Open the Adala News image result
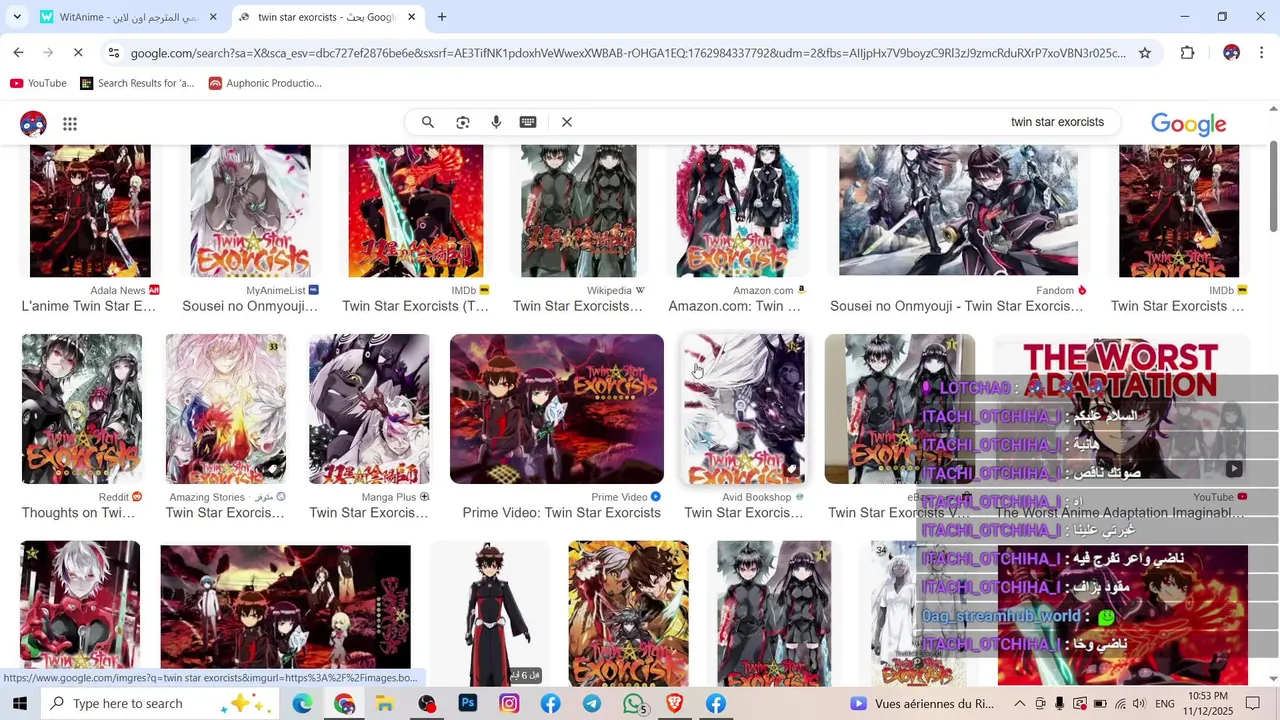Image resolution: width=1280 pixels, height=720 pixels. 90,211
